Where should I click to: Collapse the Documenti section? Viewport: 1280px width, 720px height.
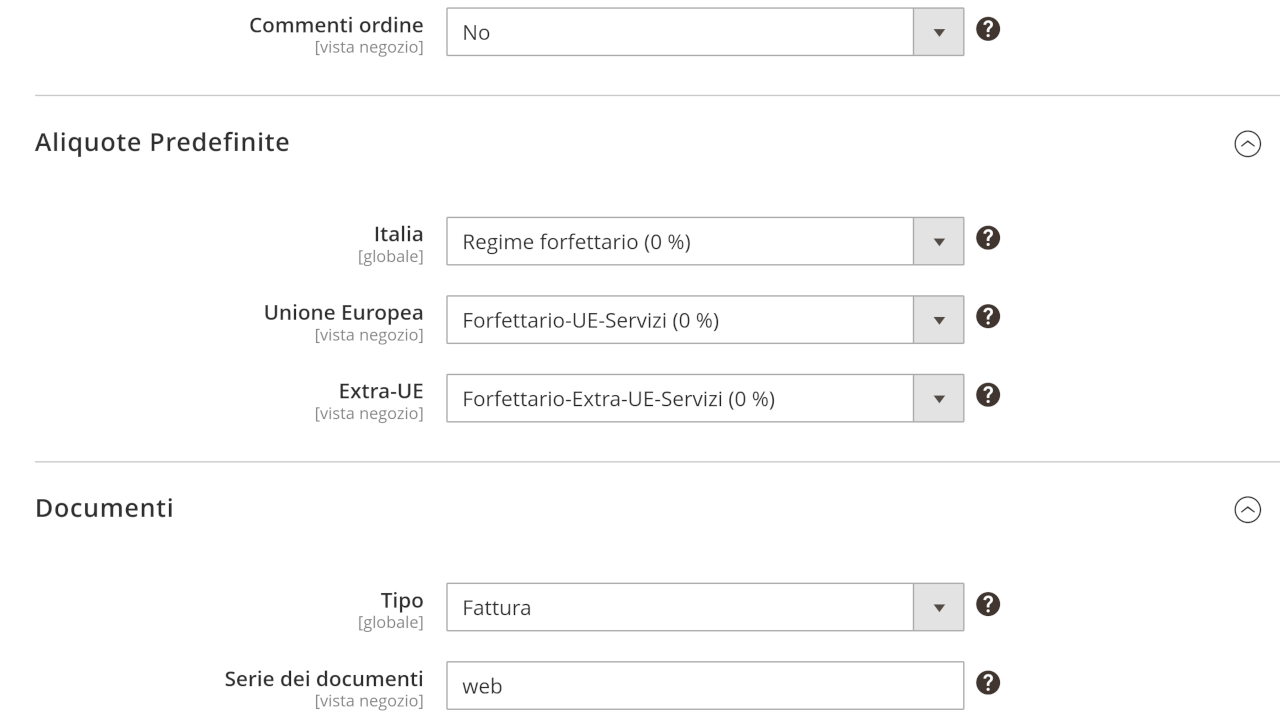click(x=1248, y=510)
